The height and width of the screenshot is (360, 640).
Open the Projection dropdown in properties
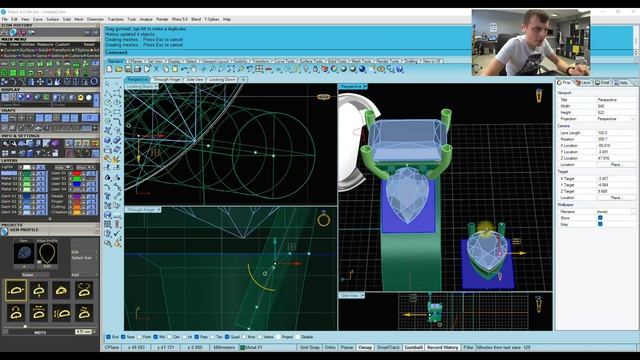(616, 119)
